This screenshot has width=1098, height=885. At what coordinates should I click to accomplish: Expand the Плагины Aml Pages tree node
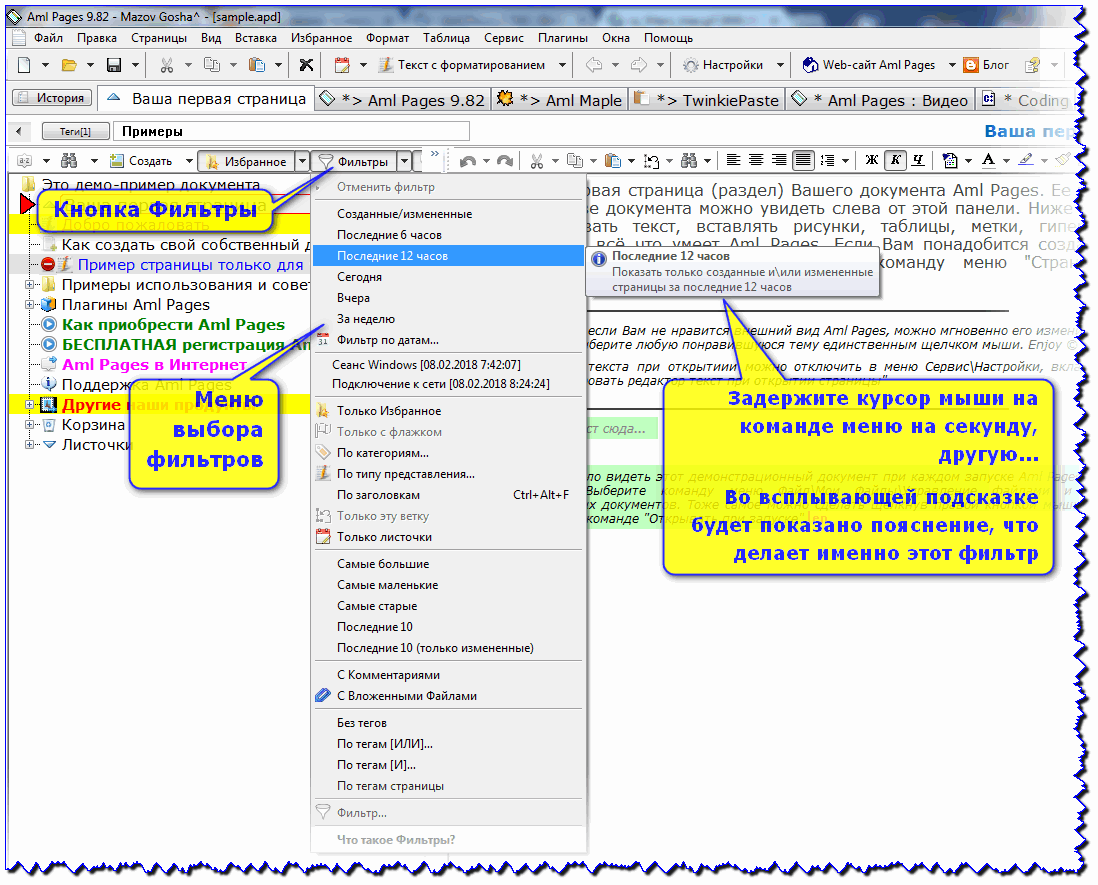[29, 305]
